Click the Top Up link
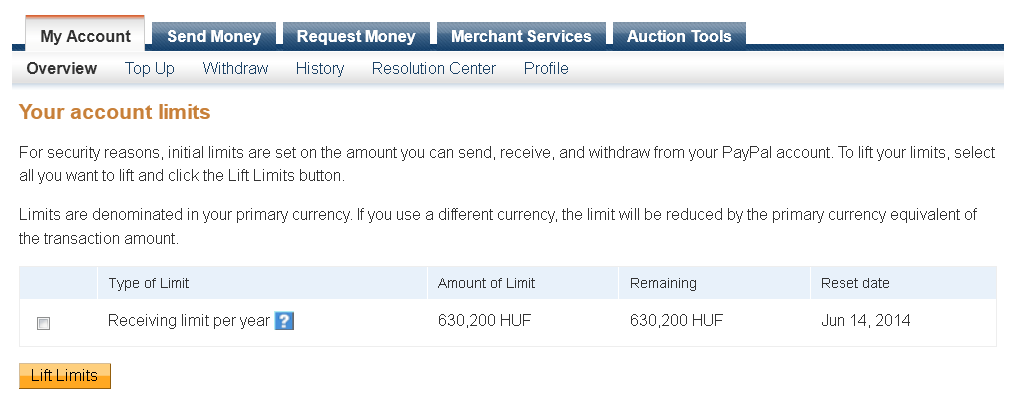 click(149, 68)
